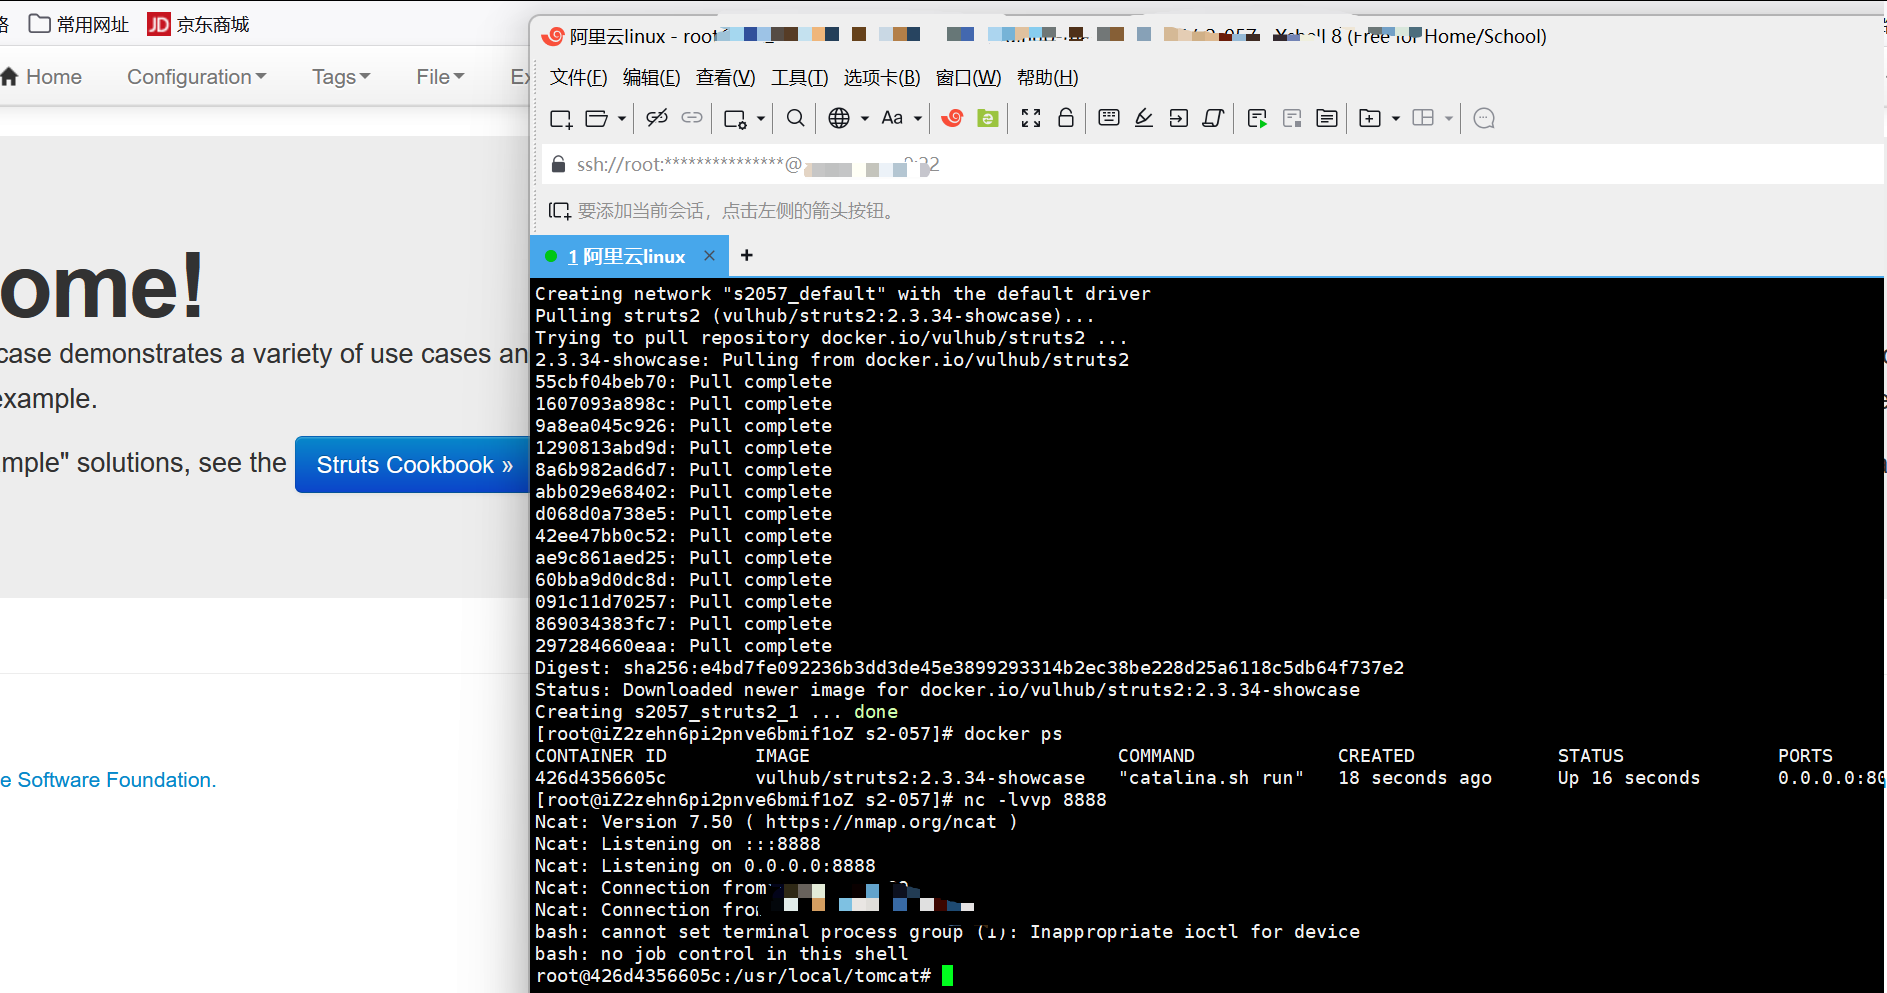The image size is (1887, 993).
Task: Click the padlock icon in address bar
Action: (x=559, y=164)
